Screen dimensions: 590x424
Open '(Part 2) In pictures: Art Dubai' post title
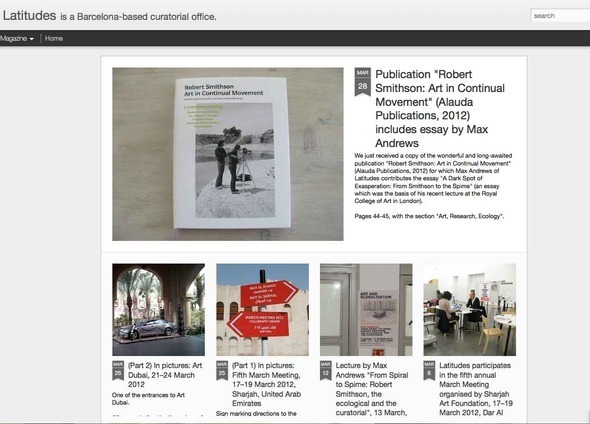(165, 375)
